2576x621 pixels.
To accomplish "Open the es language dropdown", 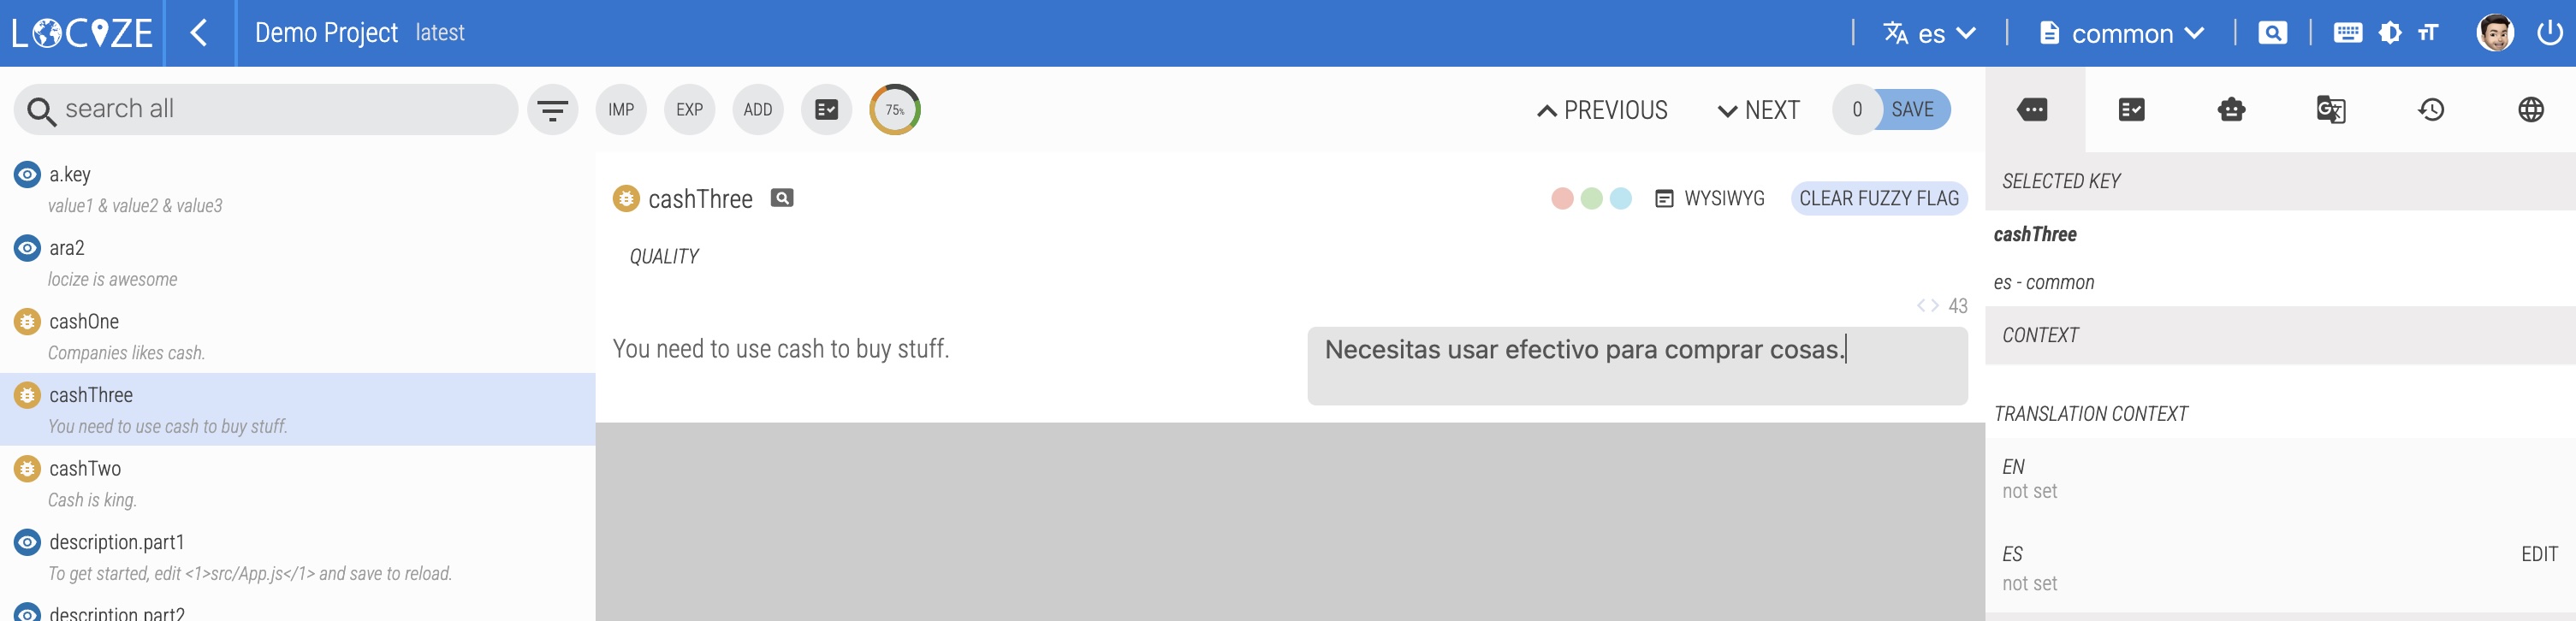I will (x=1930, y=33).
